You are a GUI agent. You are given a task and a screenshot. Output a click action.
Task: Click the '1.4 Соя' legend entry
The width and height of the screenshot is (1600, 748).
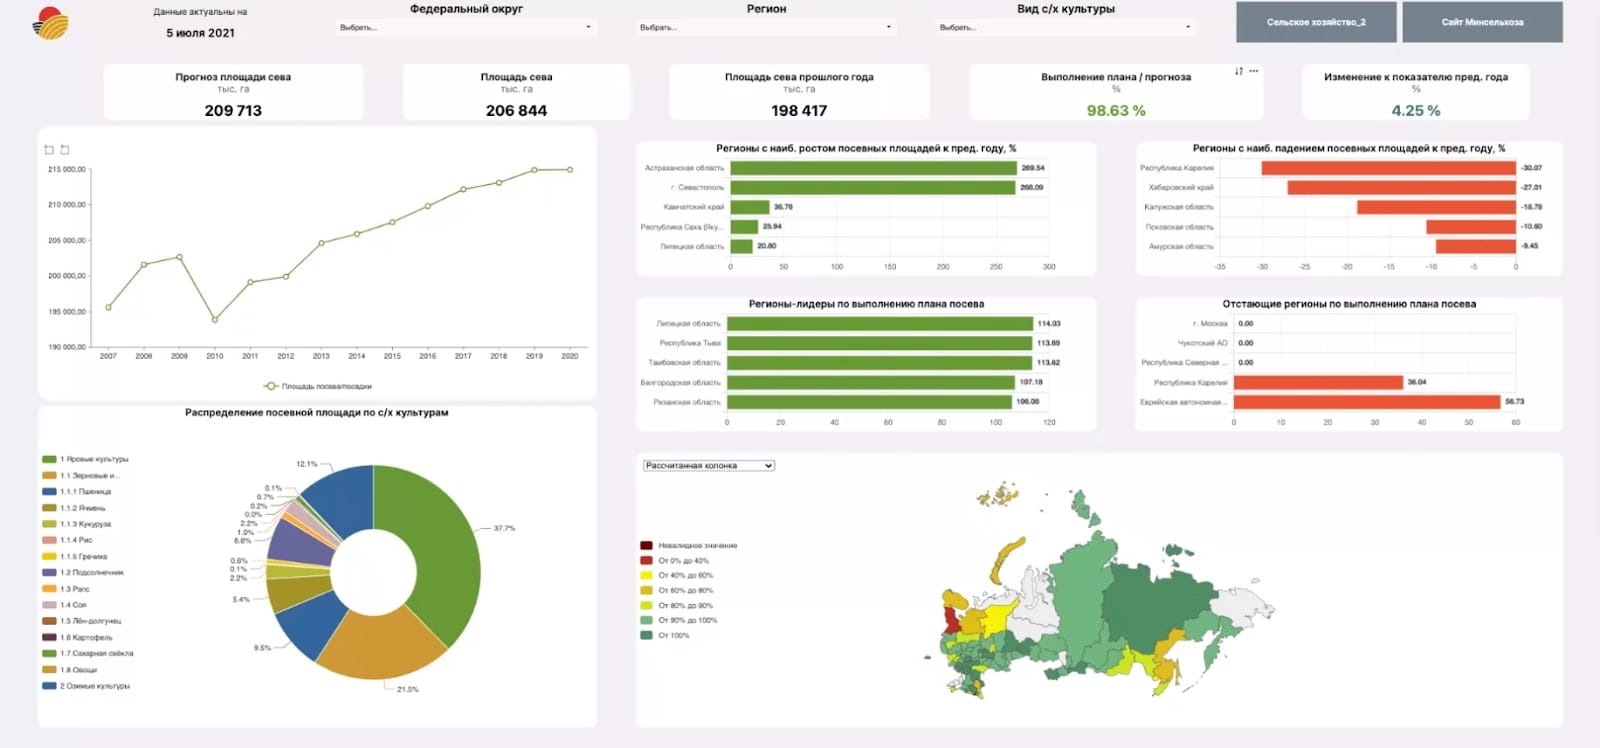(64, 605)
